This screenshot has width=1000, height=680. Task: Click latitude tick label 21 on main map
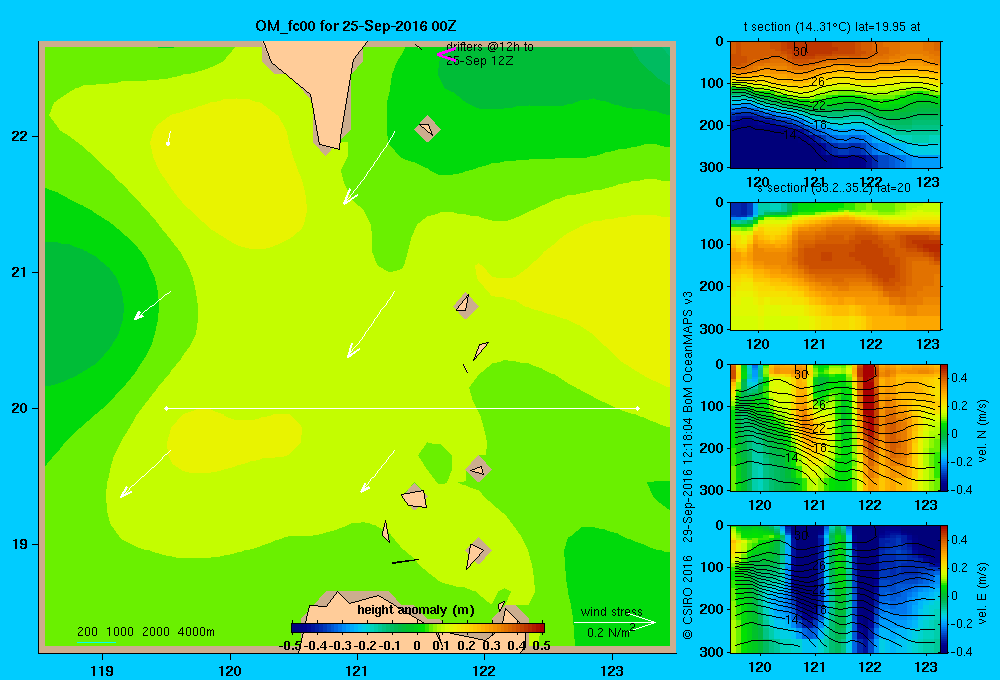20,272
